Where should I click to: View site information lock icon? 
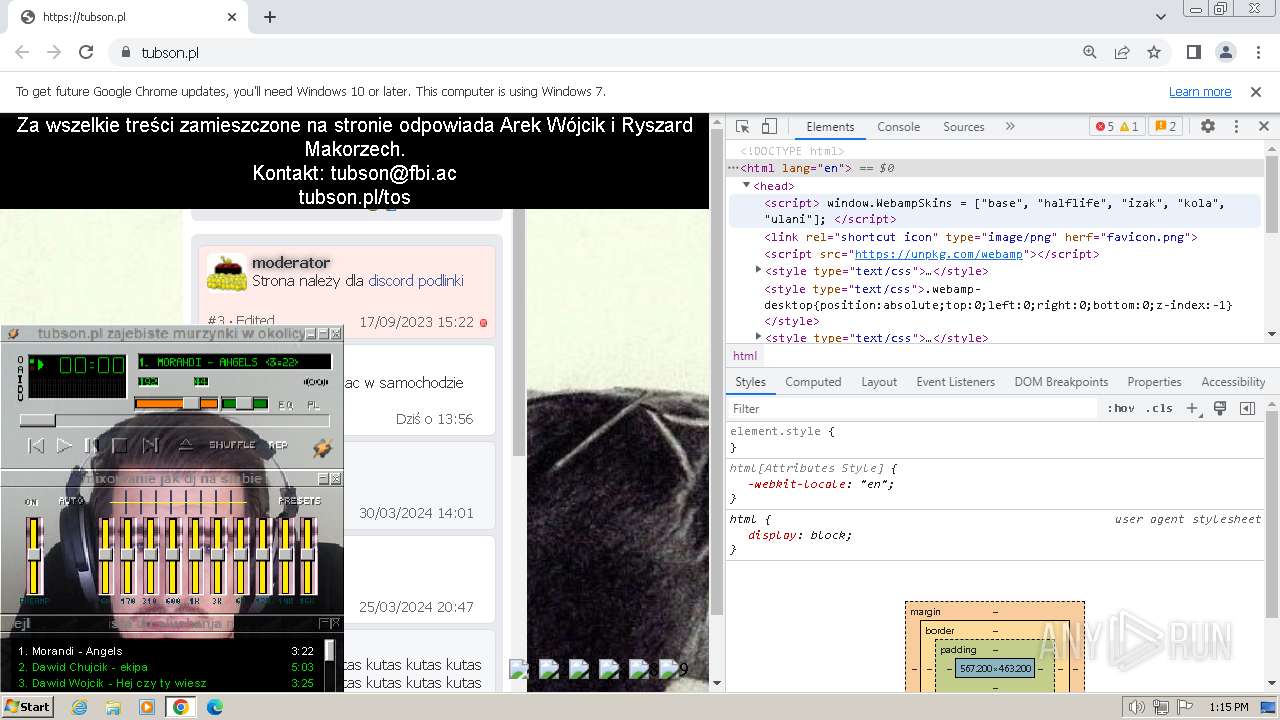point(126,52)
